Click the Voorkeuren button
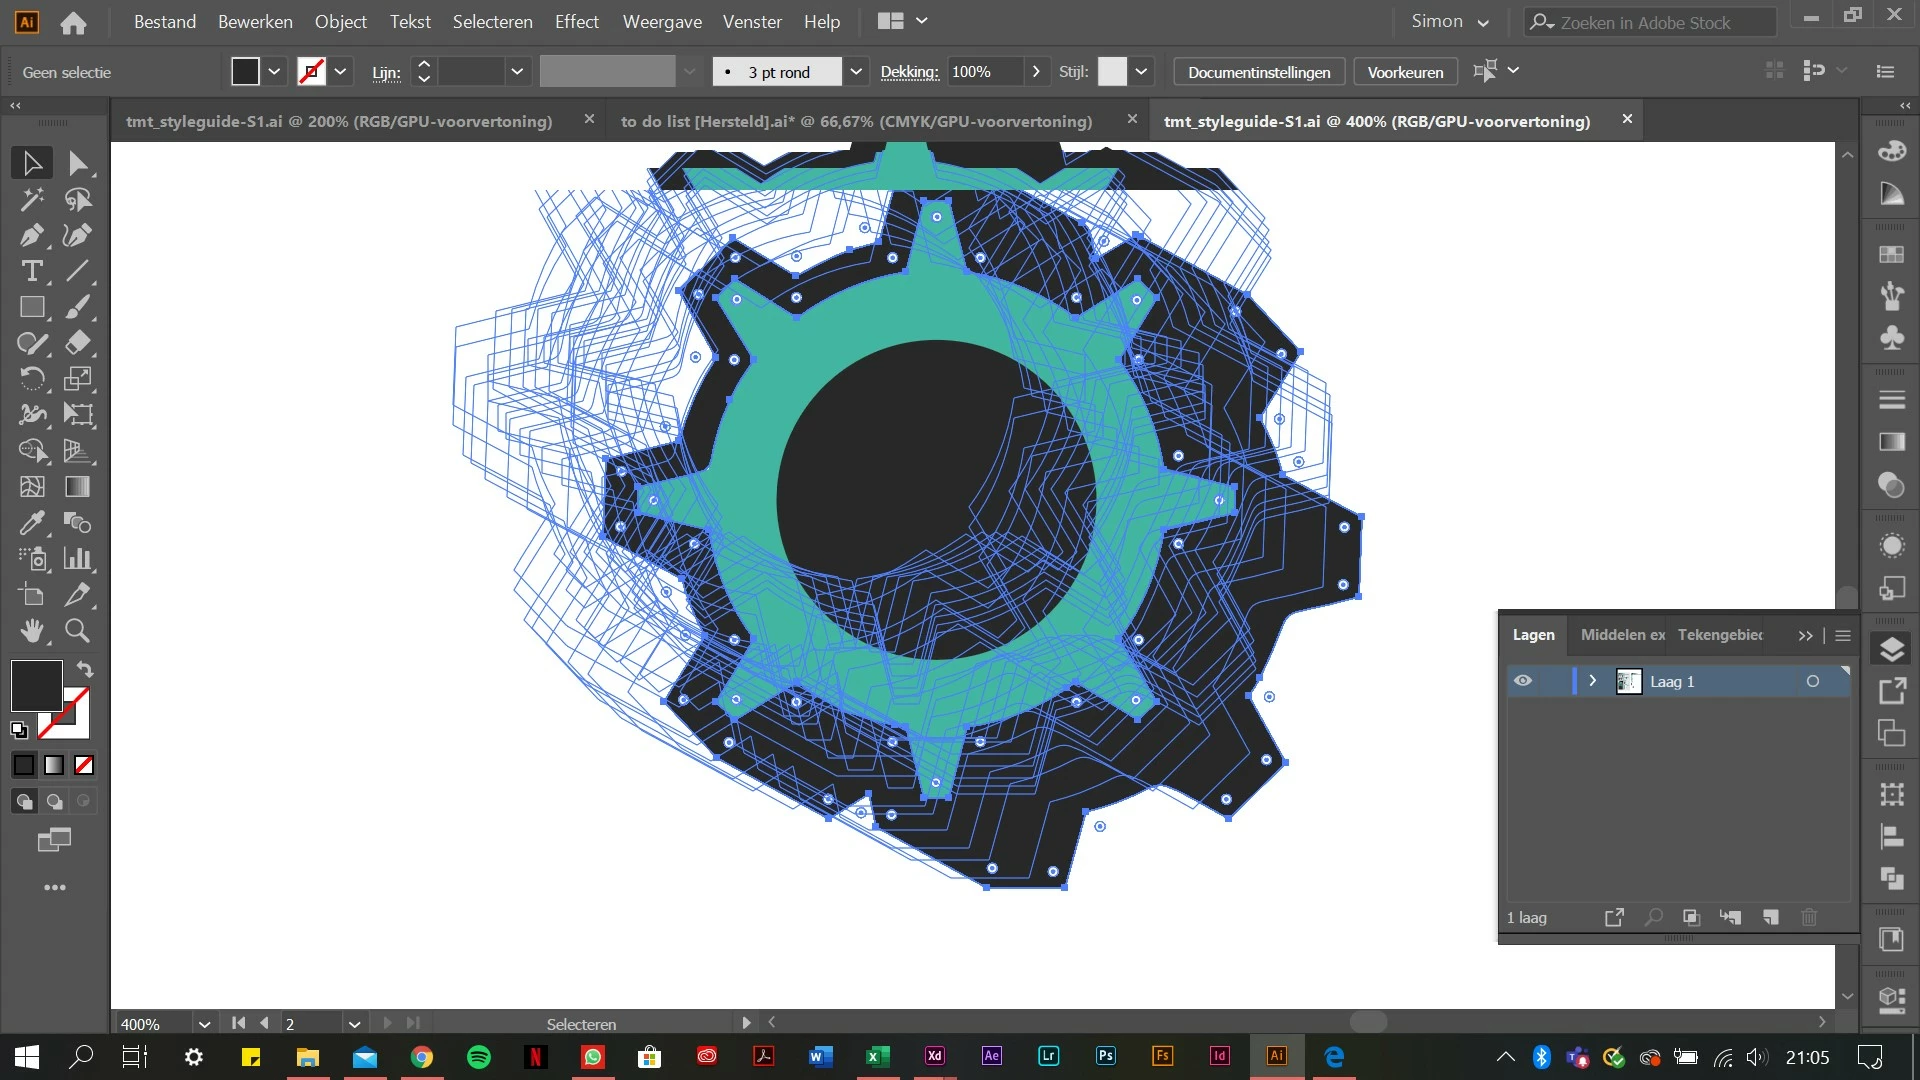 (x=1405, y=72)
